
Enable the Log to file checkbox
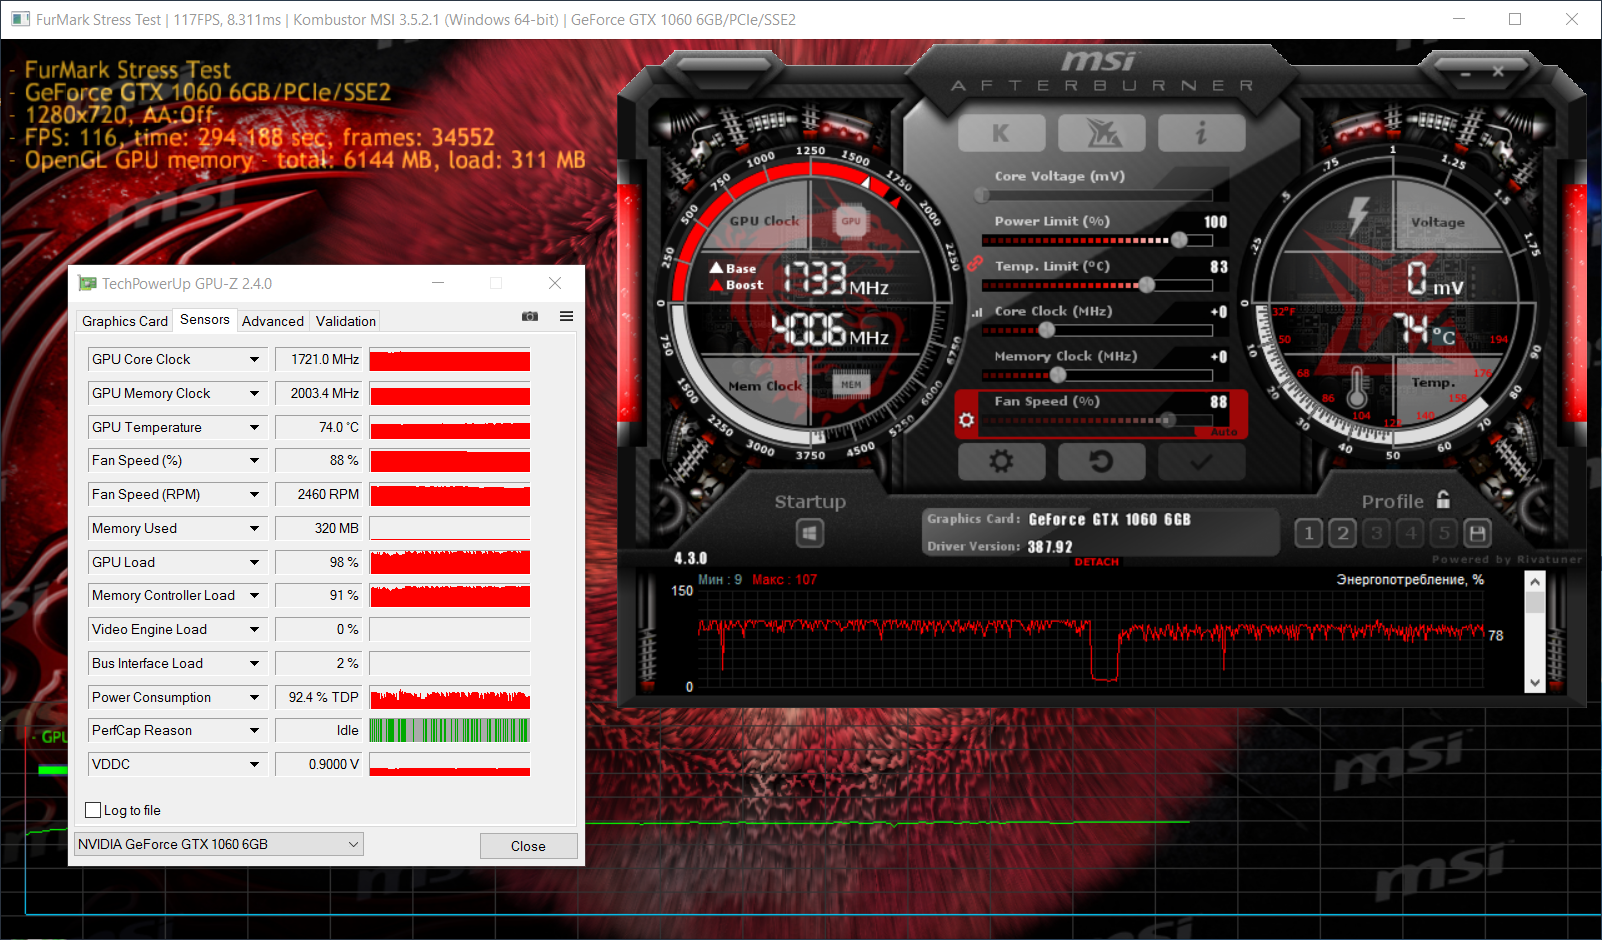94,810
